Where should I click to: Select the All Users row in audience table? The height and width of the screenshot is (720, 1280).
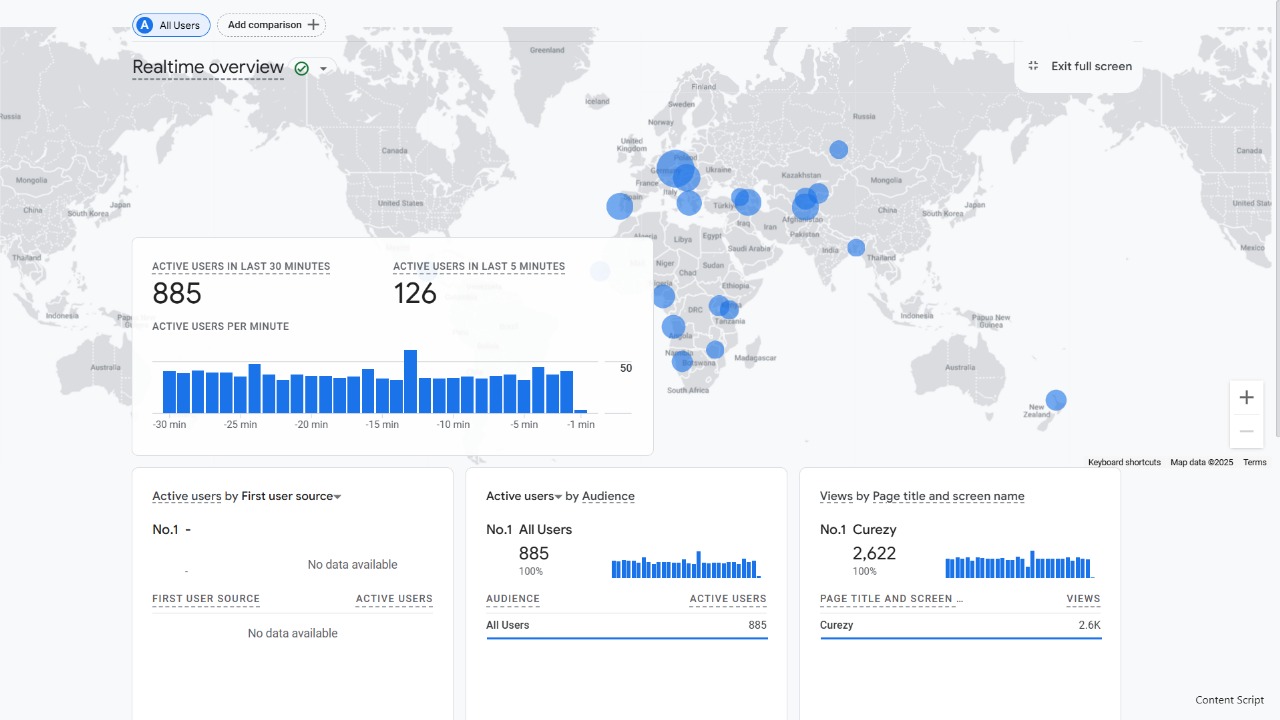(x=626, y=625)
